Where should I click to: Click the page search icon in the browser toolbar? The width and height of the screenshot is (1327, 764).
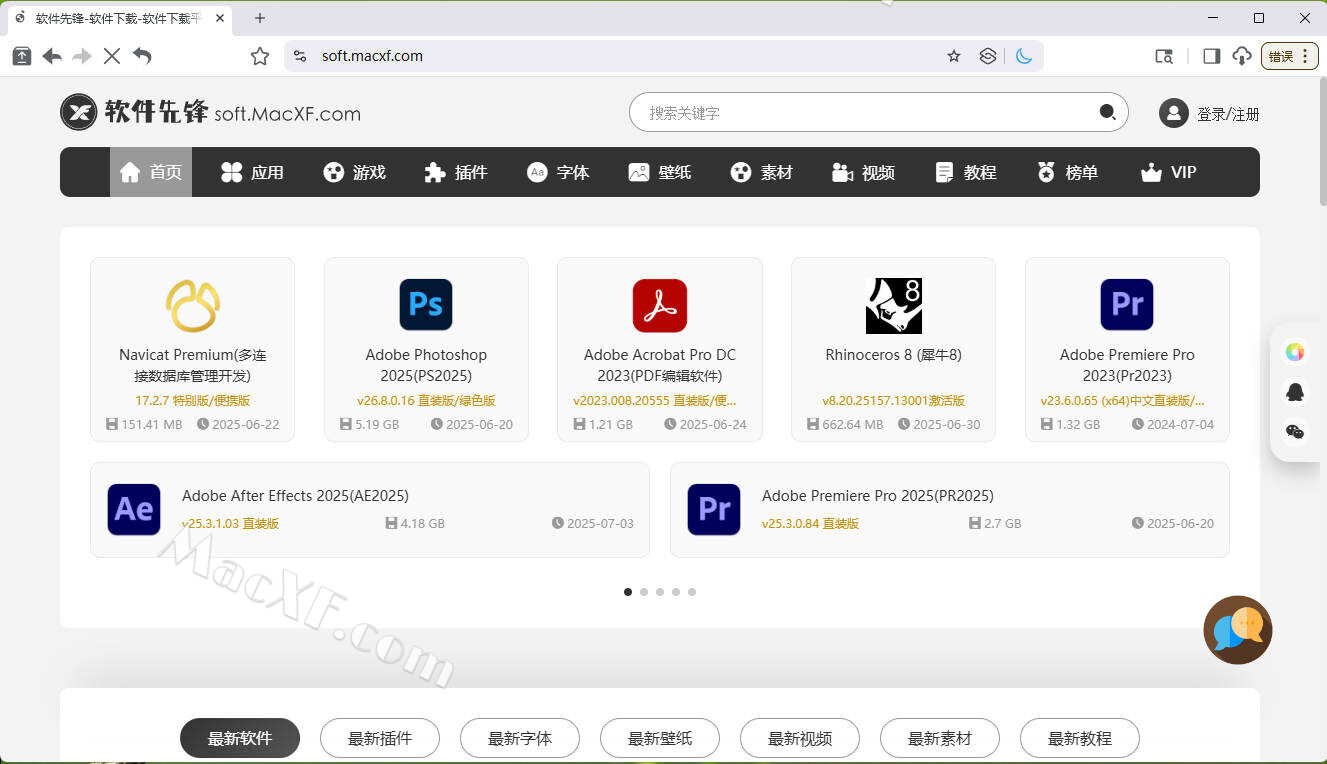click(1164, 56)
